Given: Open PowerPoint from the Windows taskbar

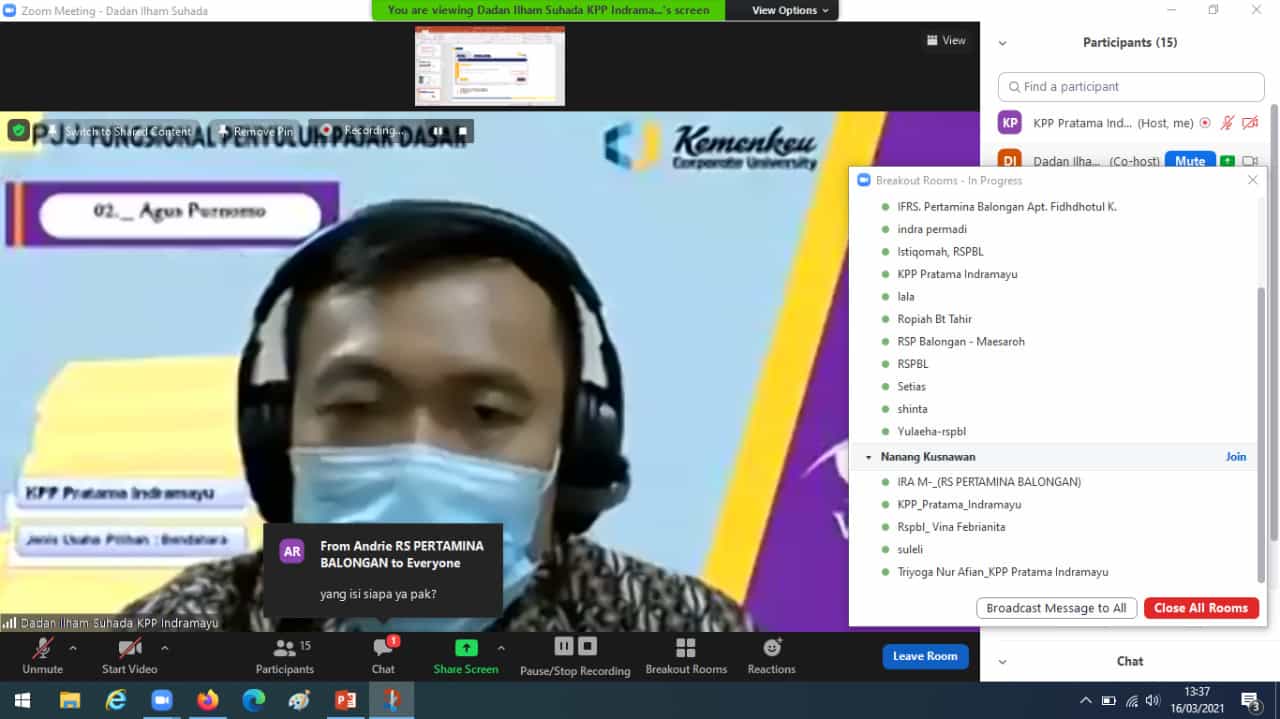Looking at the screenshot, I should (x=346, y=700).
